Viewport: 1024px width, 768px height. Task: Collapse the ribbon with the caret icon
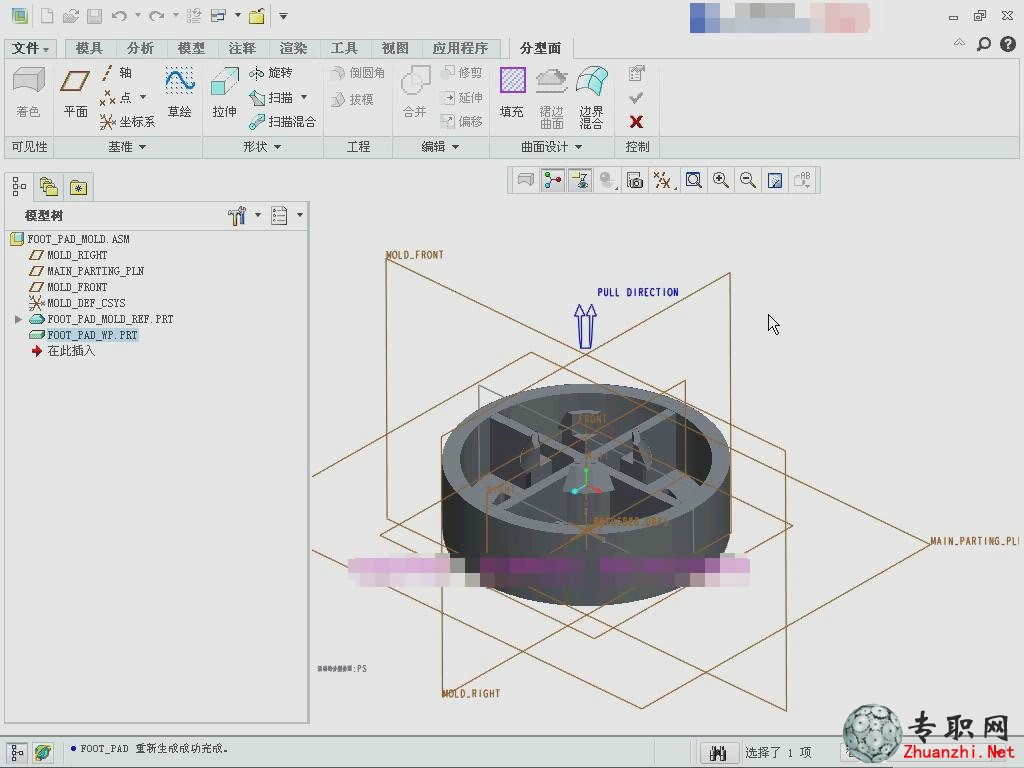[959, 43]
